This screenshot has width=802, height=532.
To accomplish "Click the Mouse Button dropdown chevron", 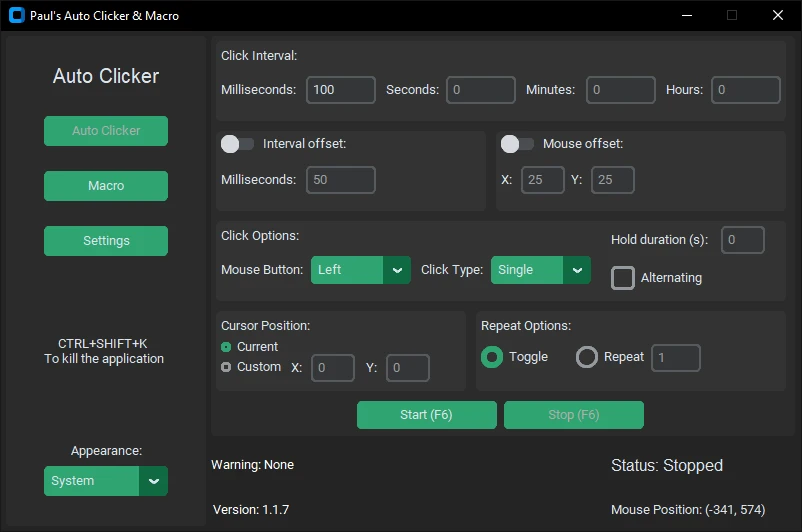I will [x=397, y=270].
